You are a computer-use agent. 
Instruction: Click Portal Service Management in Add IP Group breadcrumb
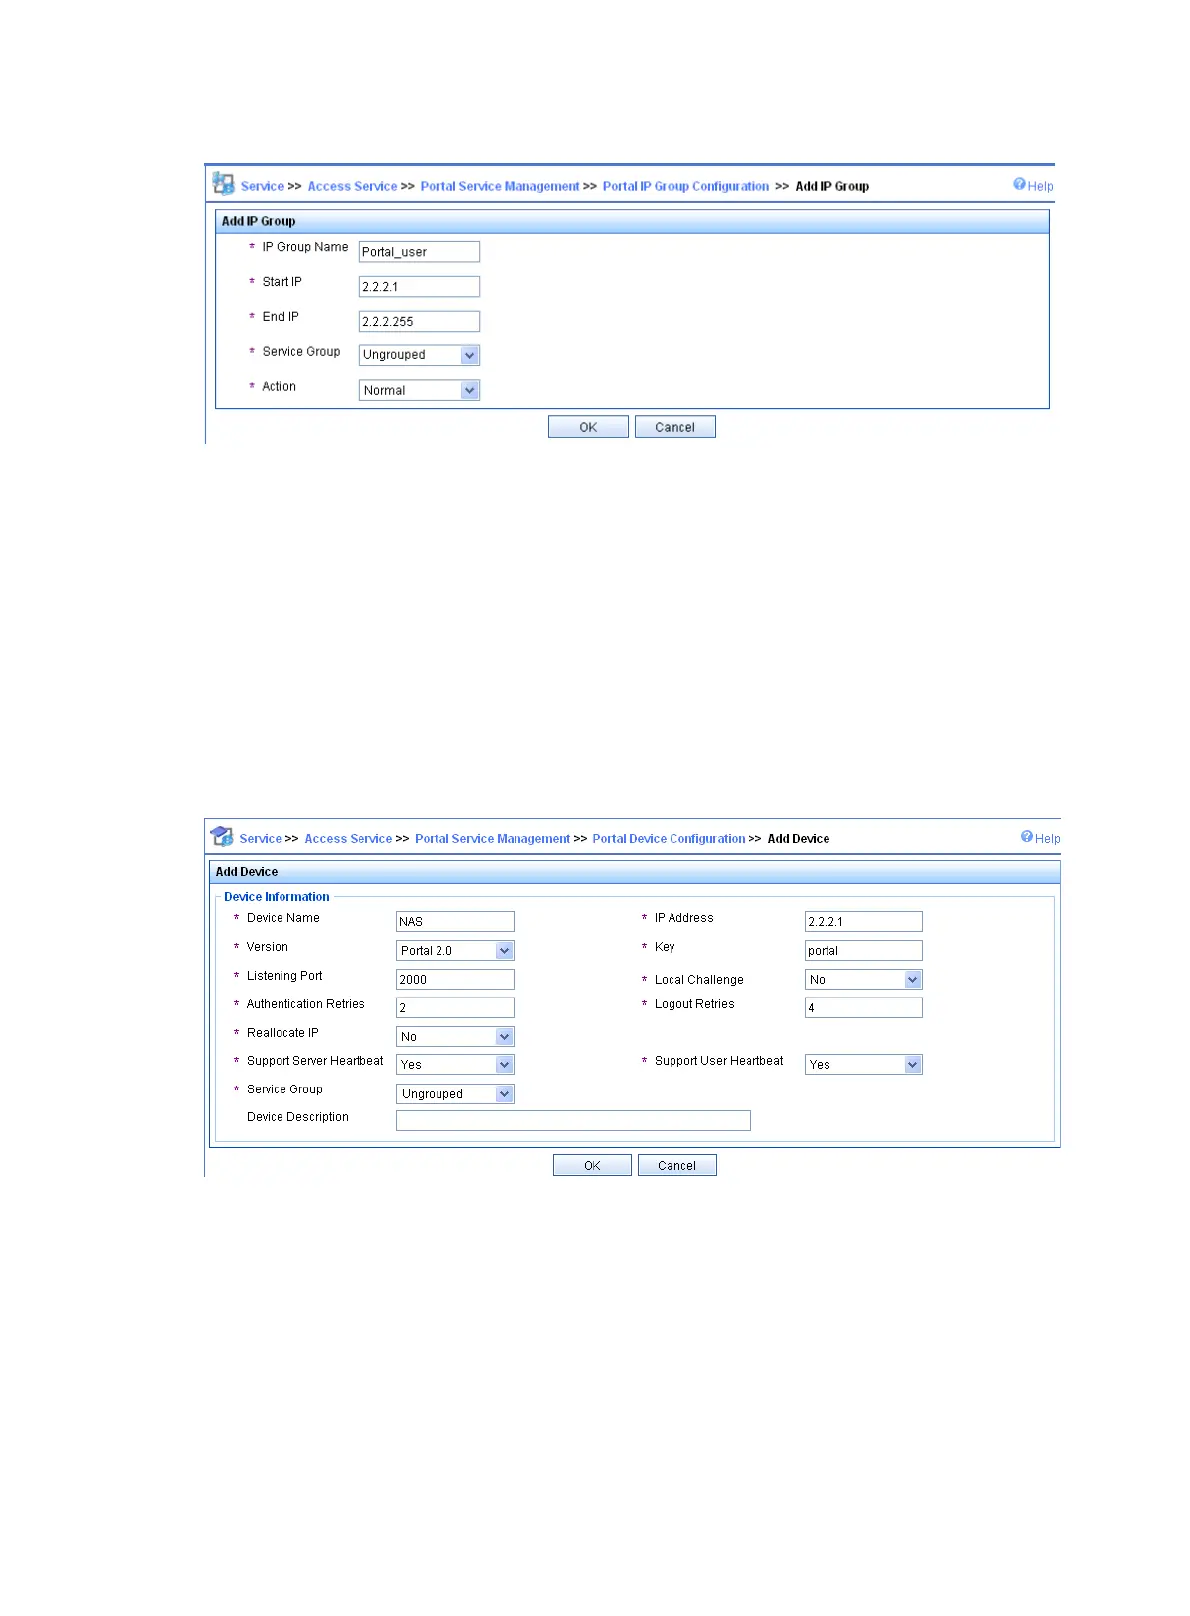click(x=500, y=186)
